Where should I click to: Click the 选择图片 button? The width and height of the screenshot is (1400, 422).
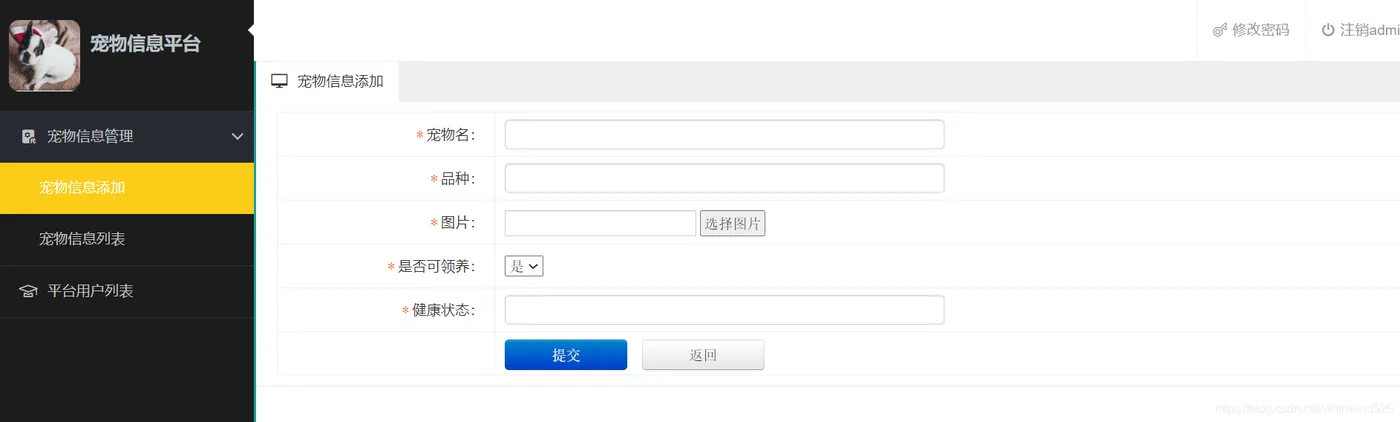pyautogui.click(x=732, y=223)
